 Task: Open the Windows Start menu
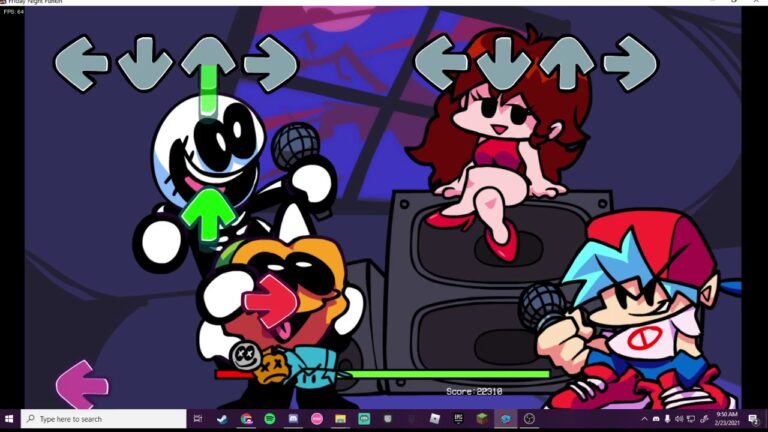point(9,419)
